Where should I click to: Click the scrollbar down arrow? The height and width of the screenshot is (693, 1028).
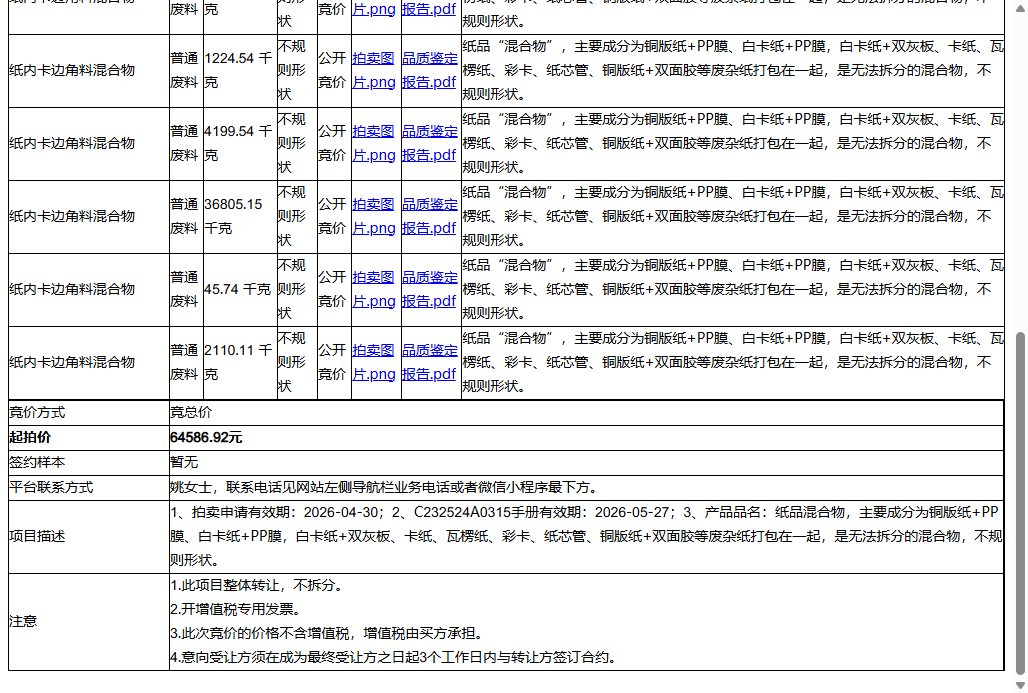(x=1019, y=685)
